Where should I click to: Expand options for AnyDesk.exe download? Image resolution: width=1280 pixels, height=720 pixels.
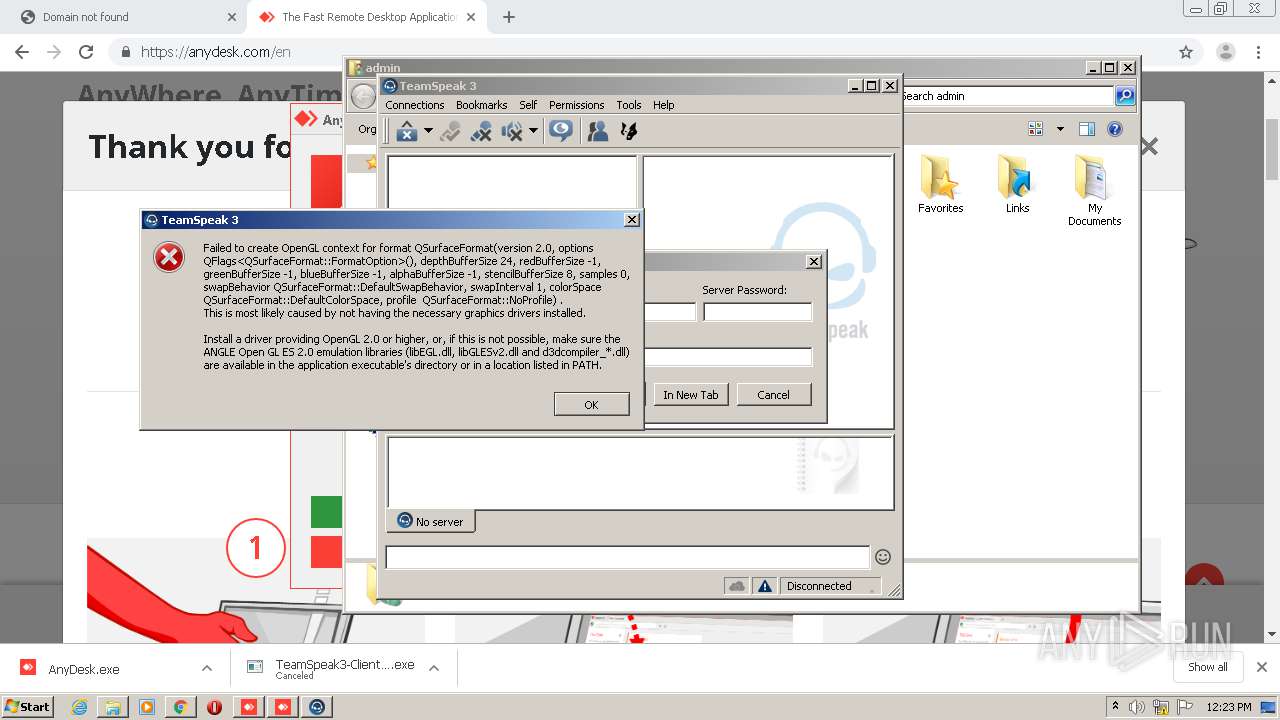click(x=207, y=669)
